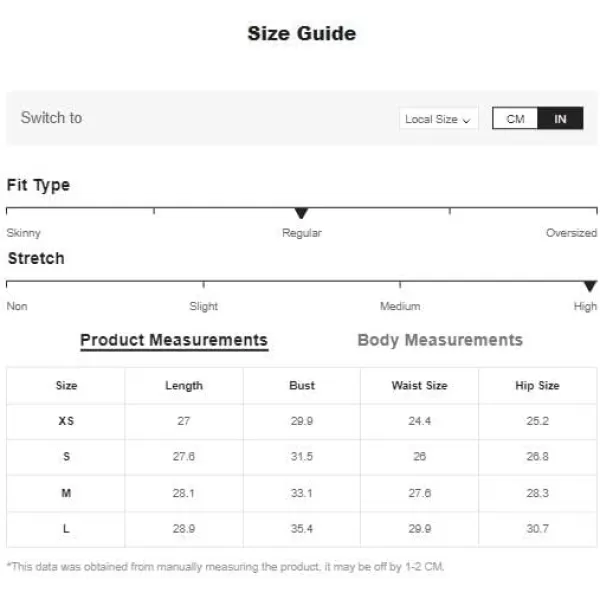Switch units to CM

pyautogui.click(x=515, y=119)
